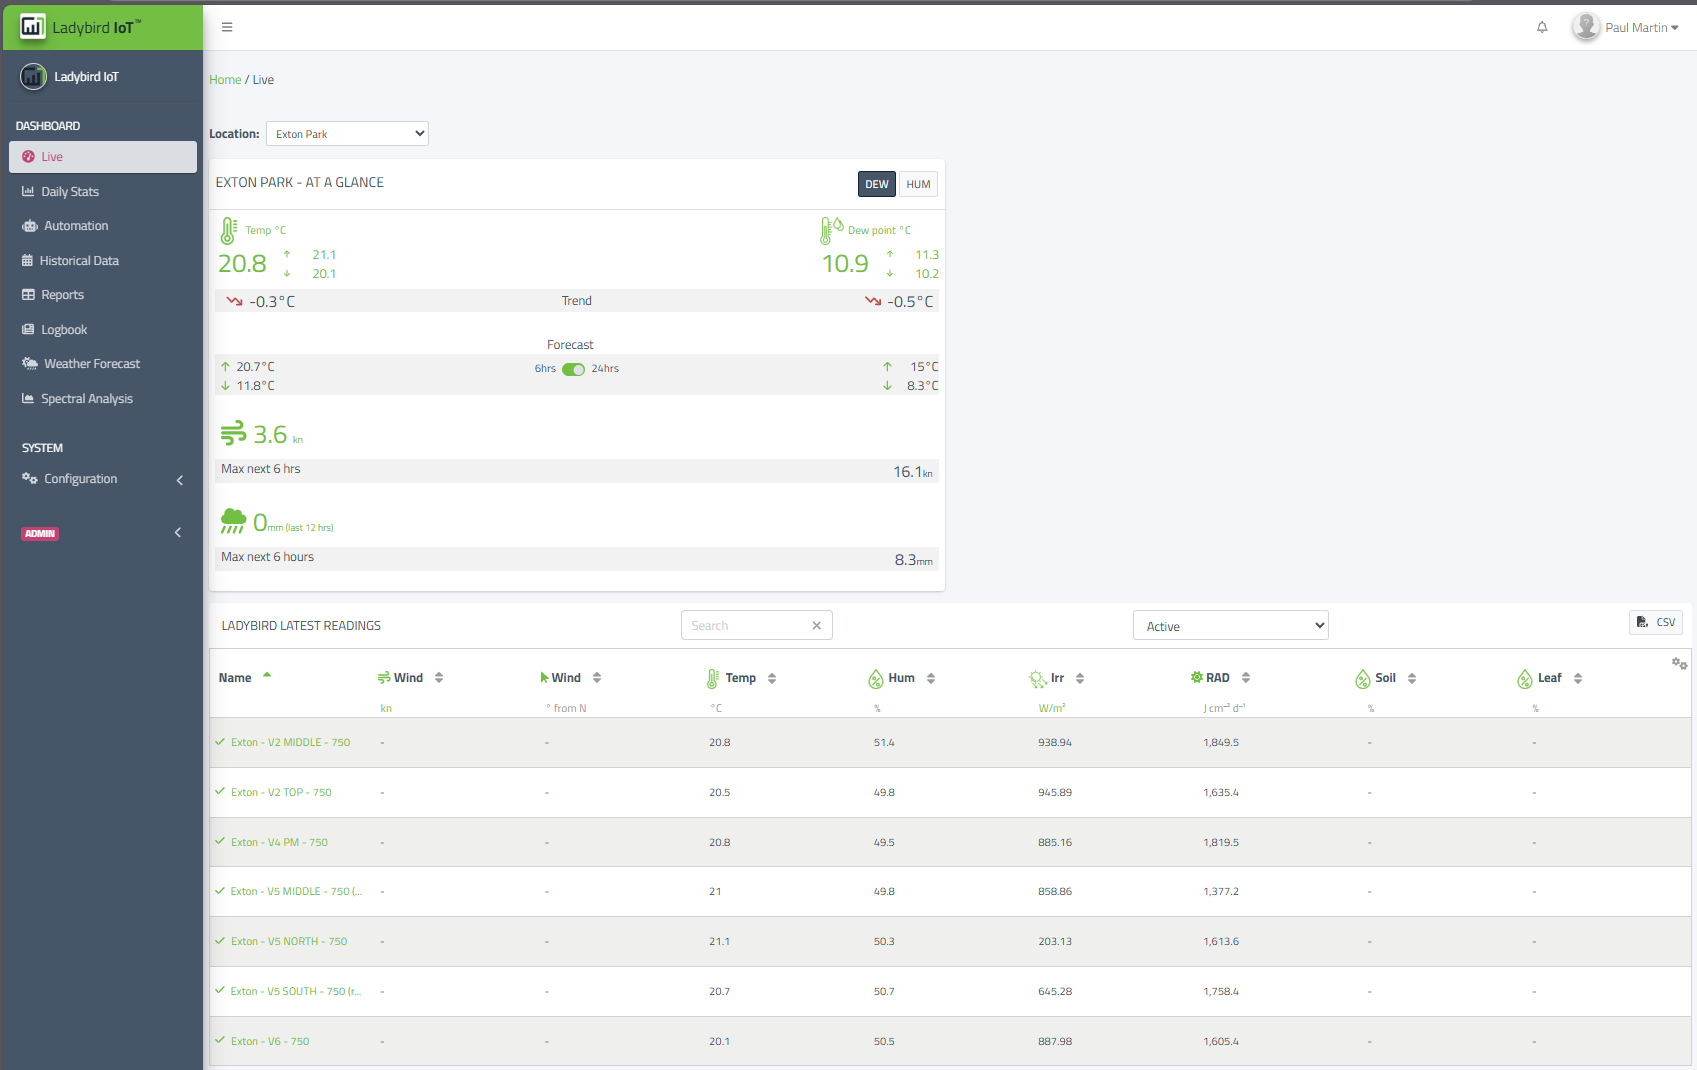
Task: Switch forecast toggle between 6hrs and 24hrs
Action: (x=573, y=369)
